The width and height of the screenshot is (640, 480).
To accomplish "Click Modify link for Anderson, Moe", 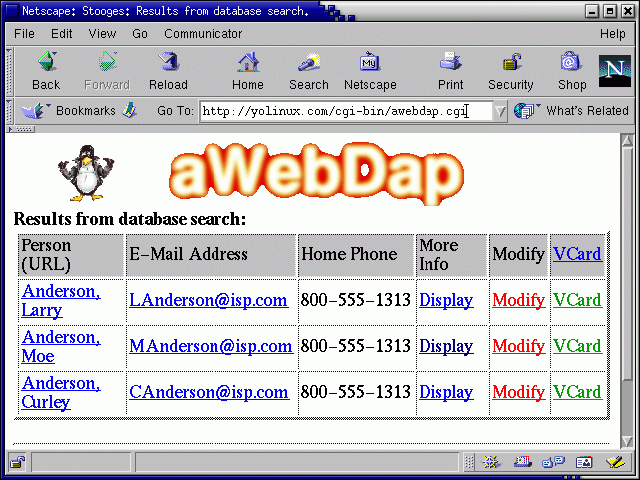I will [518, 346].
